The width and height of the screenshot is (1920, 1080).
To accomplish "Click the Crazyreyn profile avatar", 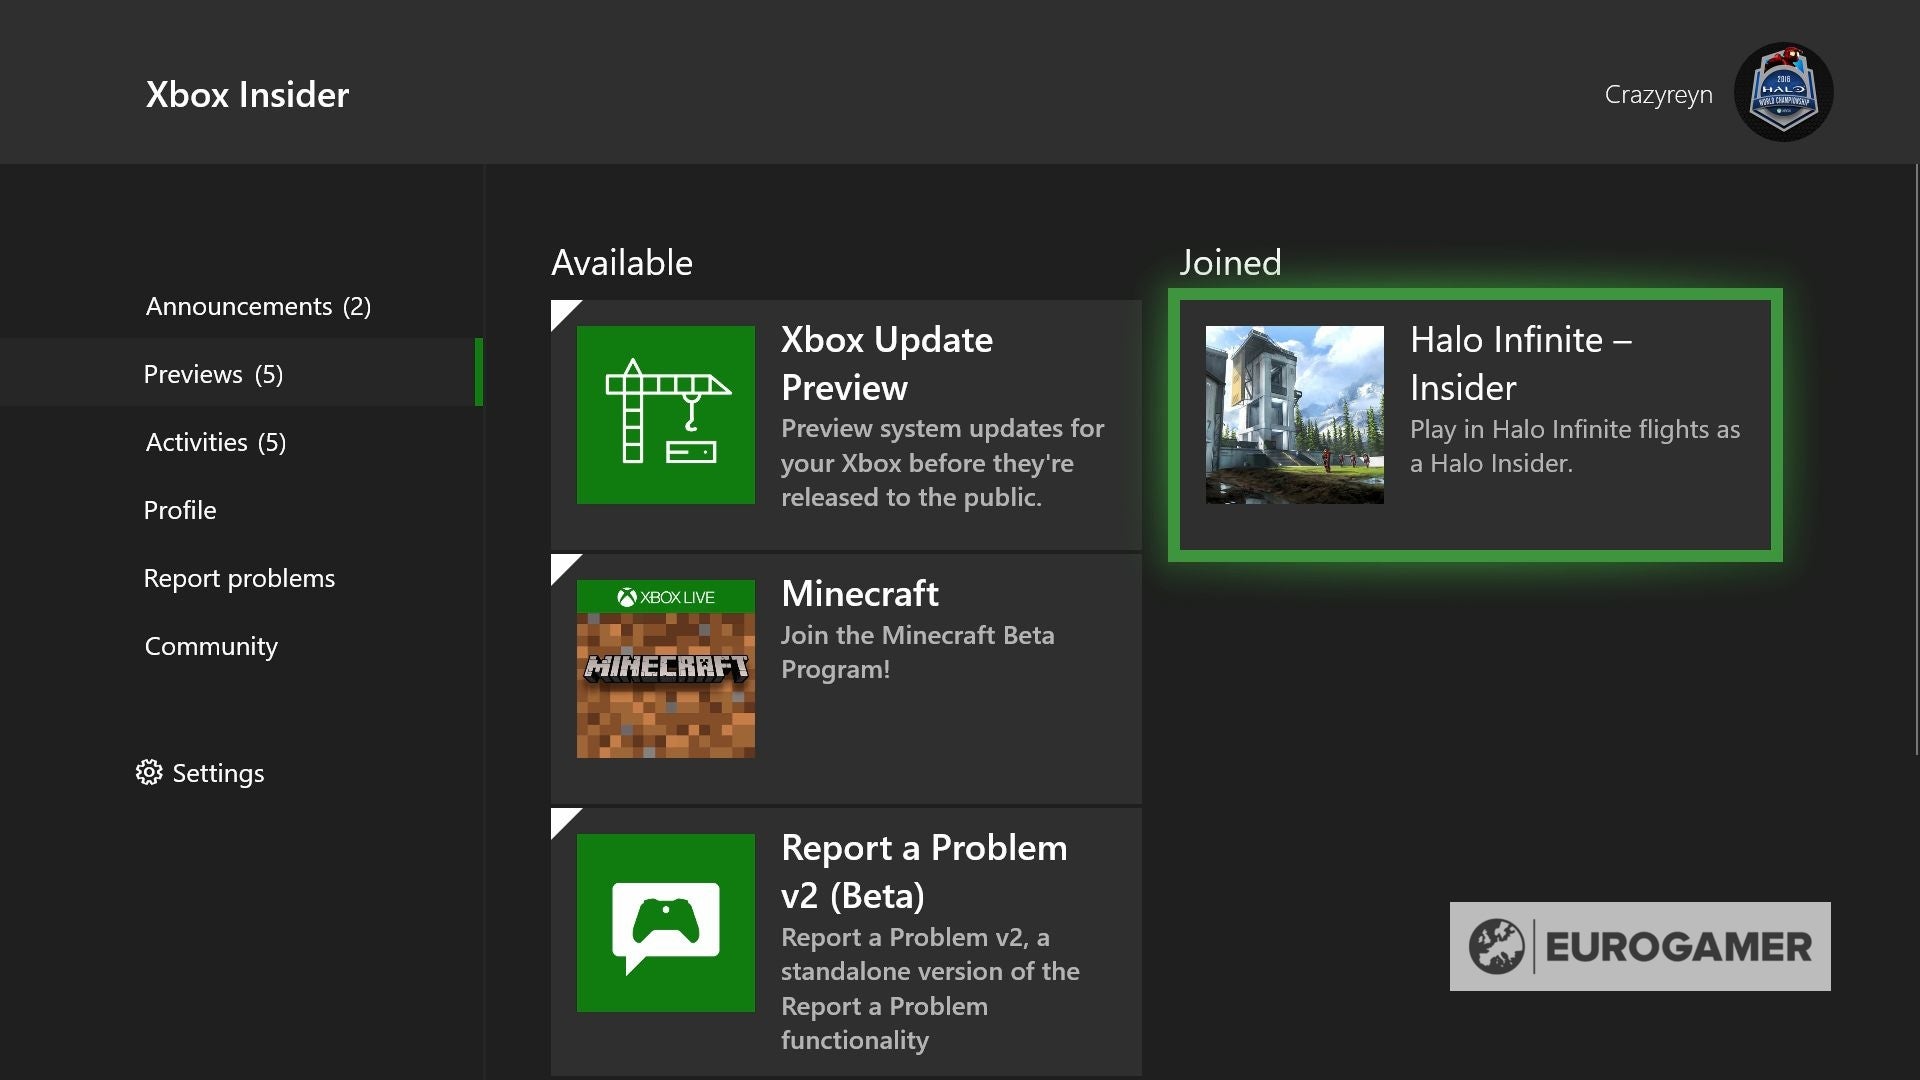I will coord(1783,92).
